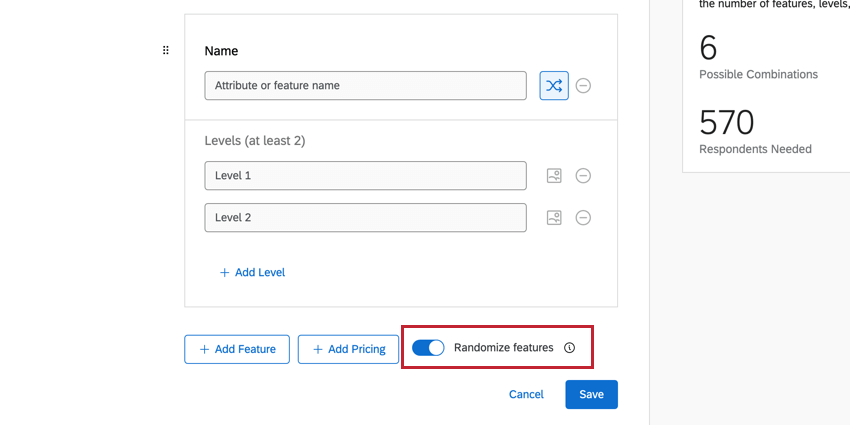Focus the Level 2 text field
850x425 pixels.
click(365, 218)
